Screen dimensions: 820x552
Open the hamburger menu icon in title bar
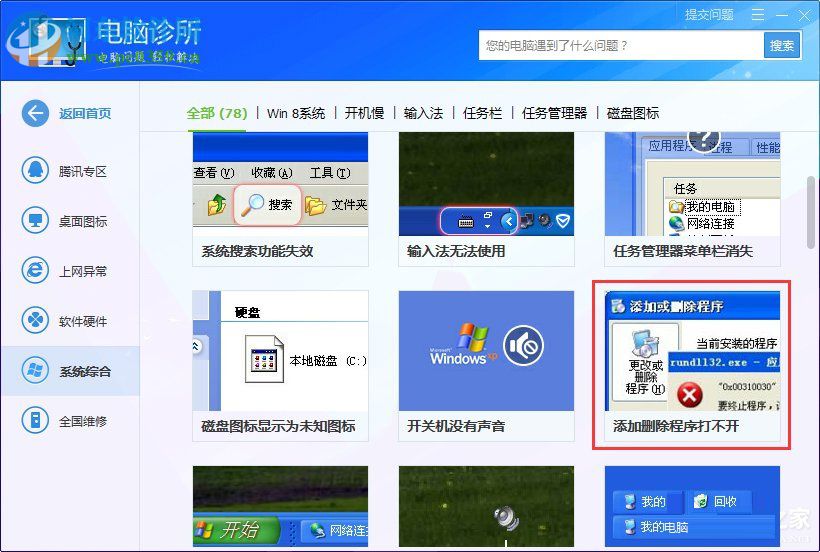pyautogui.click(x=758, y=15)
